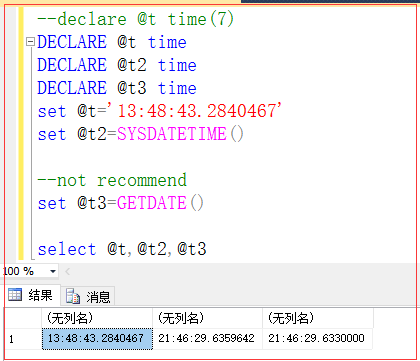Place cursor on line 'DECLARE @t time'
This screenshot has height=361, width=420.
(112, 42)
